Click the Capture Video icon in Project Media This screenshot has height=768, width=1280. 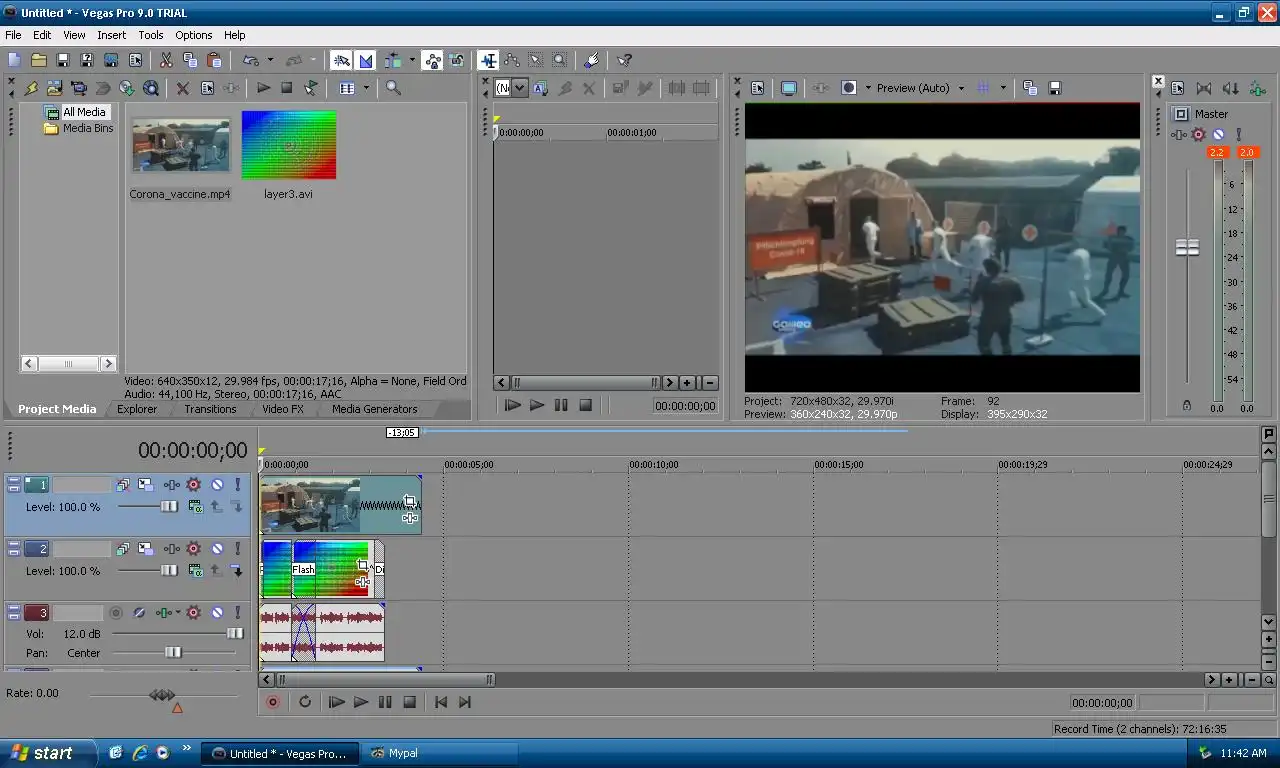78,88
